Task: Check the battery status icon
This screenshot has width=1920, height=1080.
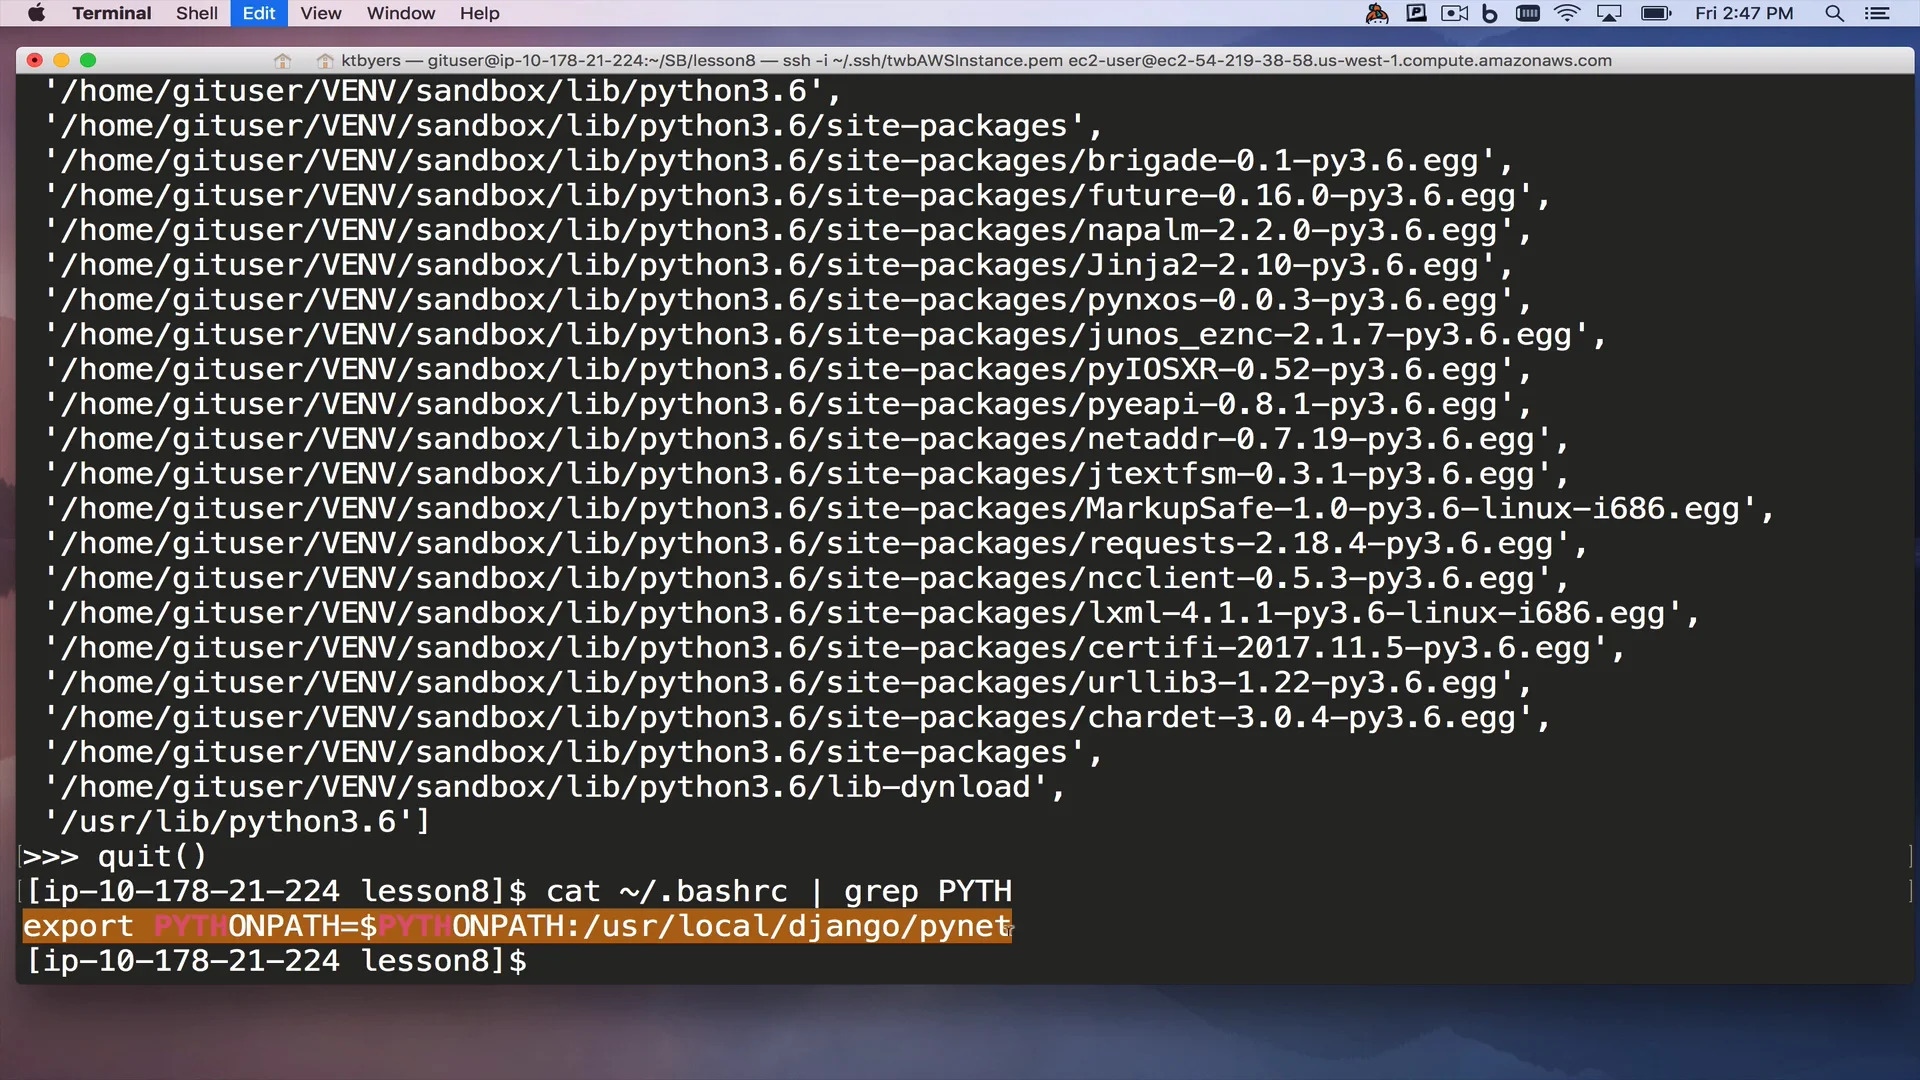Action: 1655,13
